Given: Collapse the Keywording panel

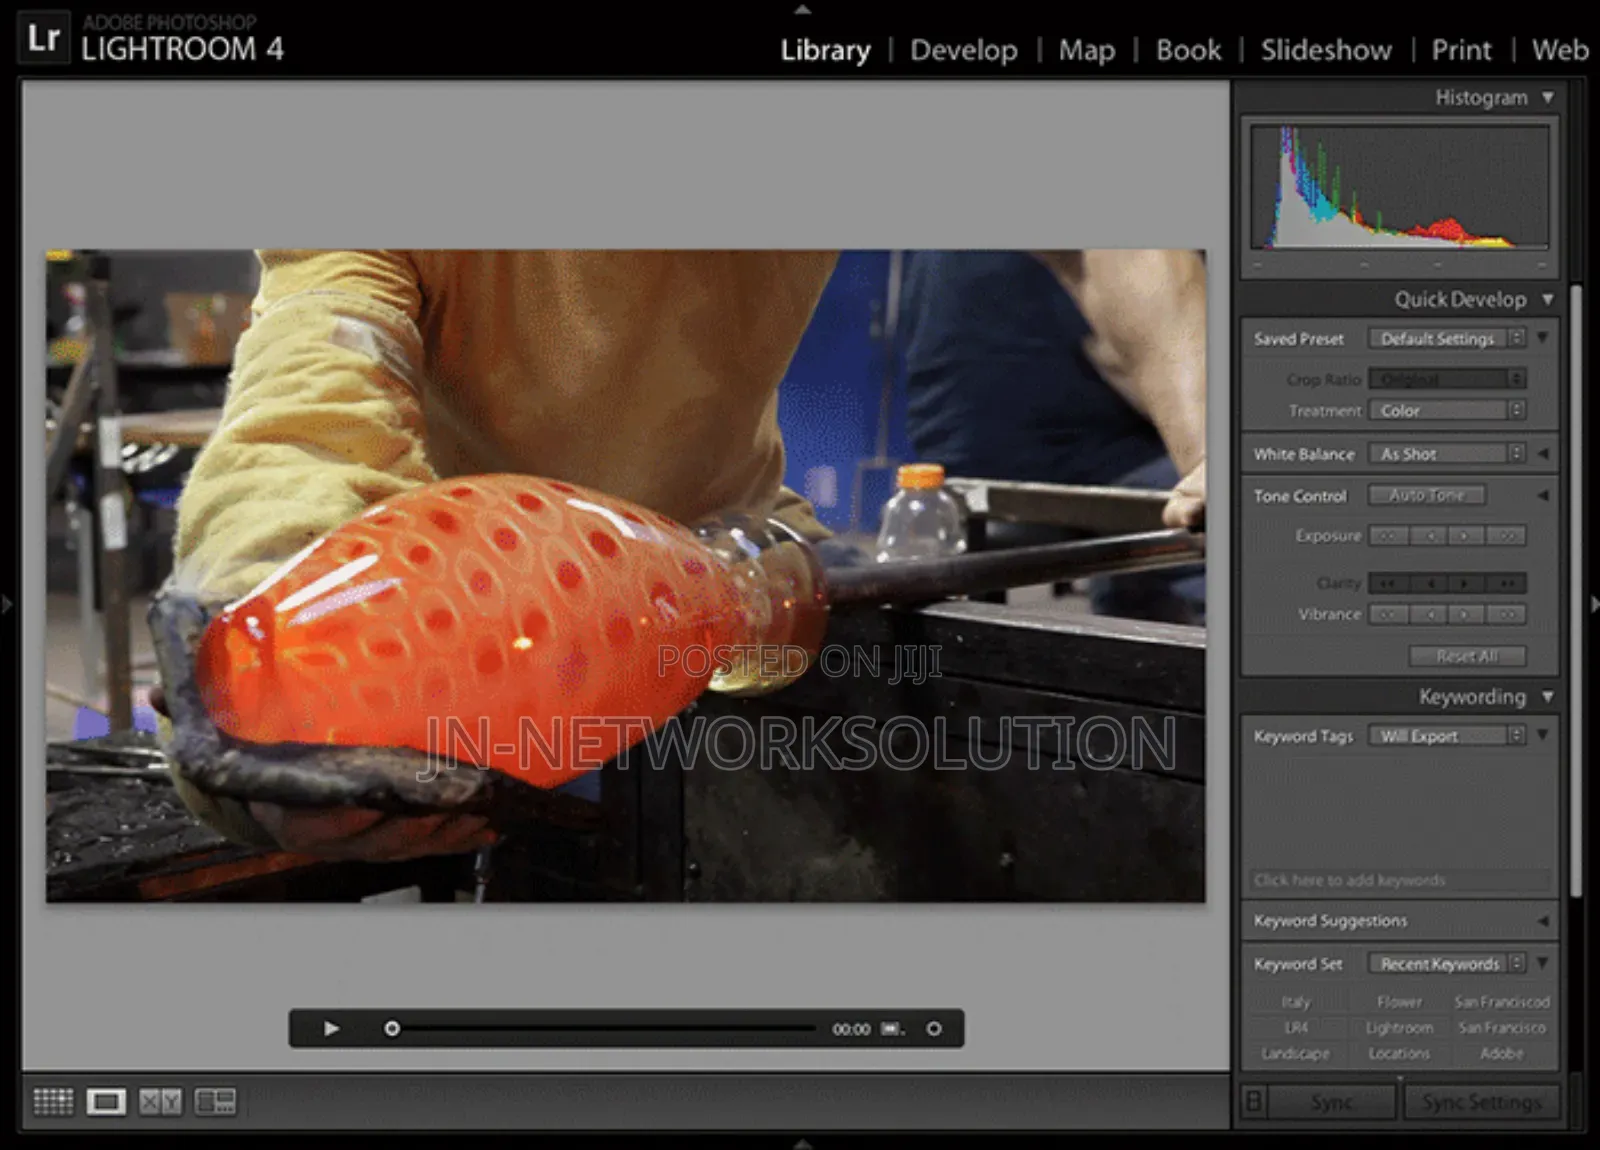Looking at the screenshot, I should pos(1548,696).
